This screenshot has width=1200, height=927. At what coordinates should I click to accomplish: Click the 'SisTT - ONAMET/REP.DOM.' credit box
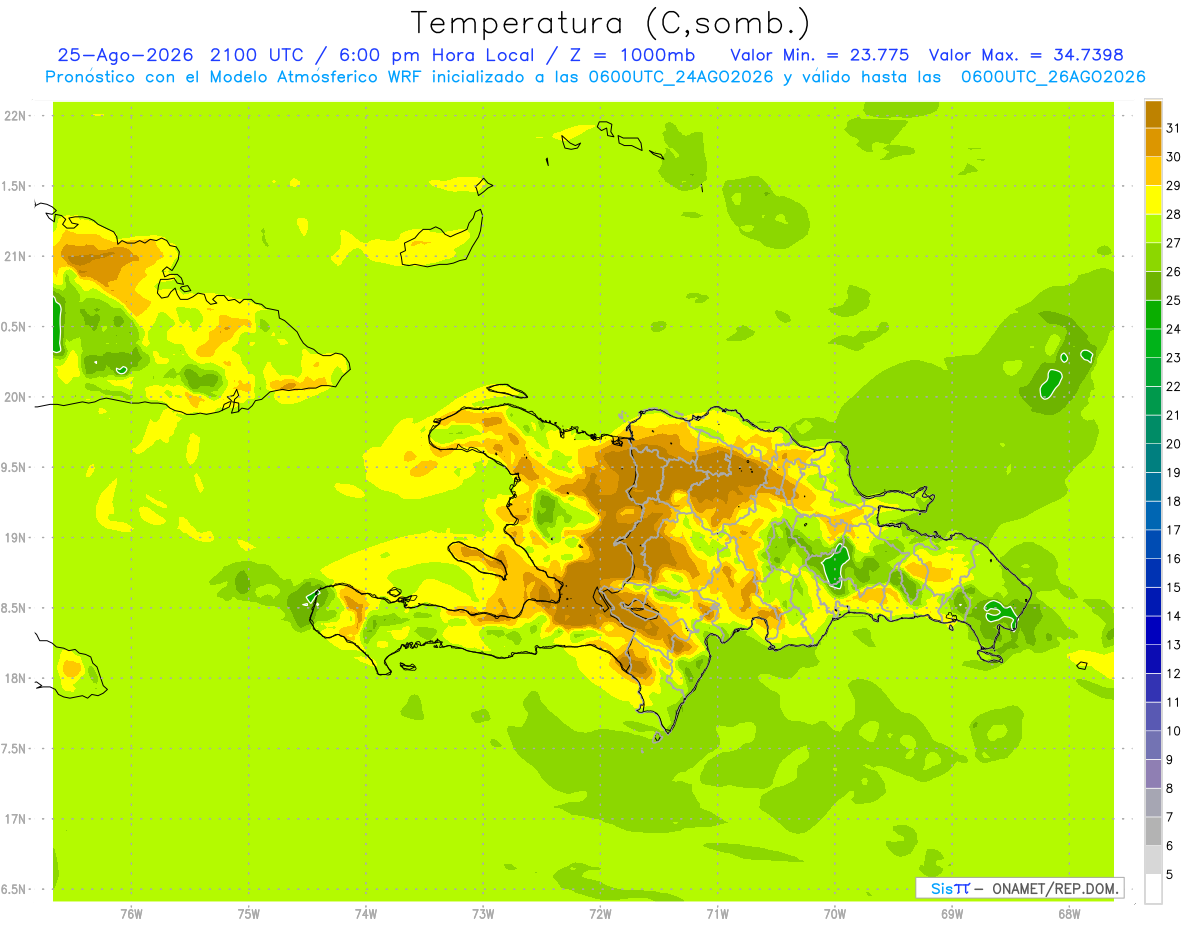[x=1020, y=888]
